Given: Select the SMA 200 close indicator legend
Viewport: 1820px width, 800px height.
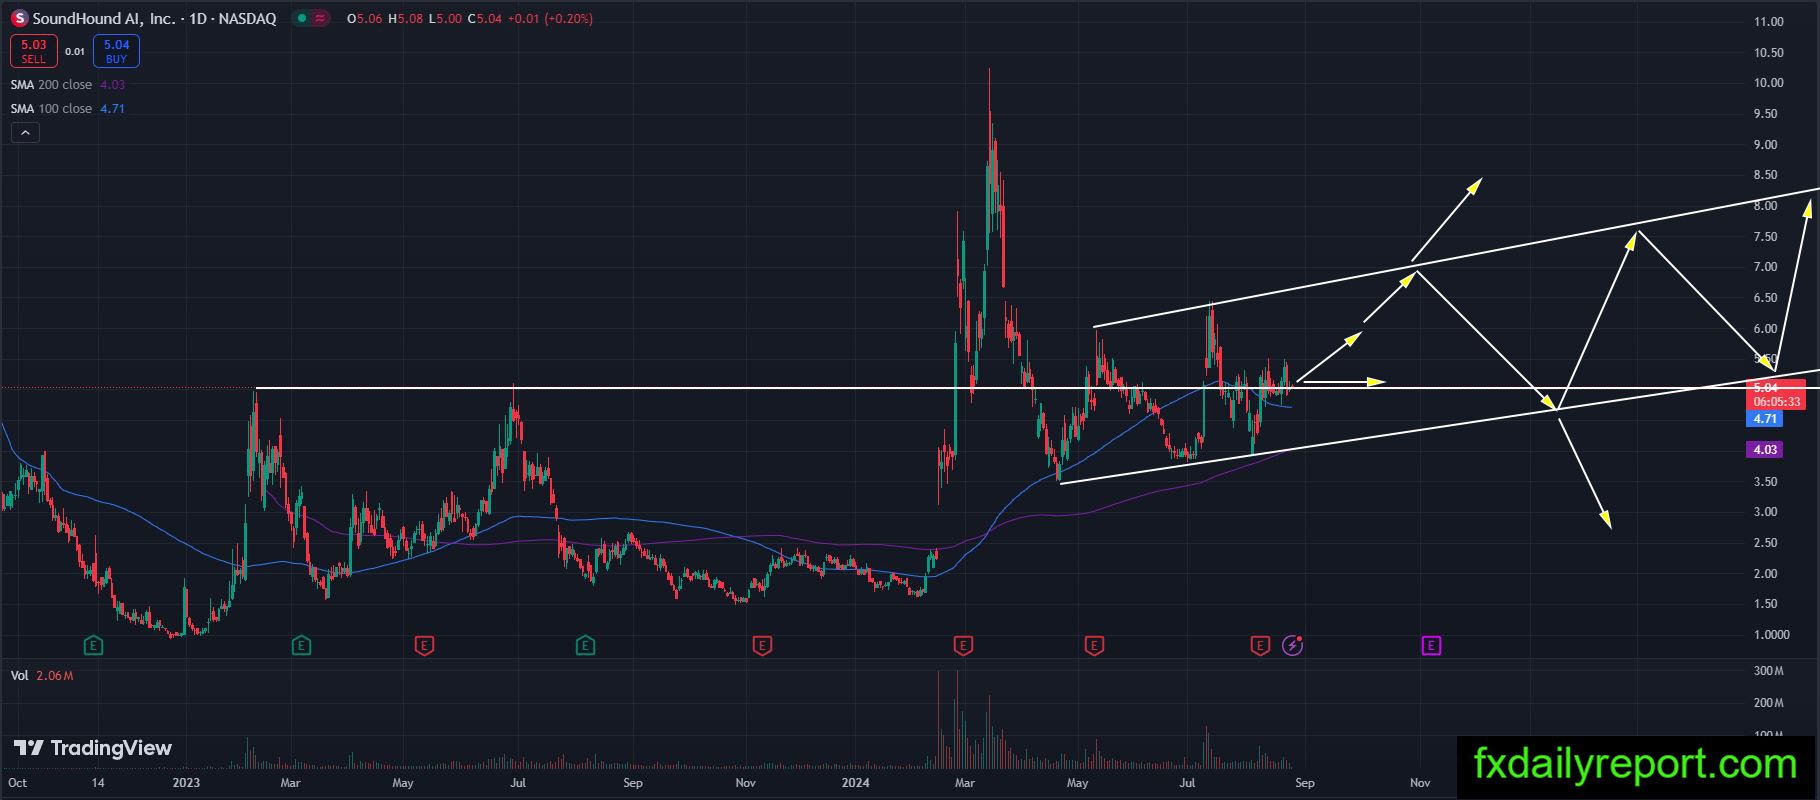Looking at the screenshot, I should pos(67,85).
